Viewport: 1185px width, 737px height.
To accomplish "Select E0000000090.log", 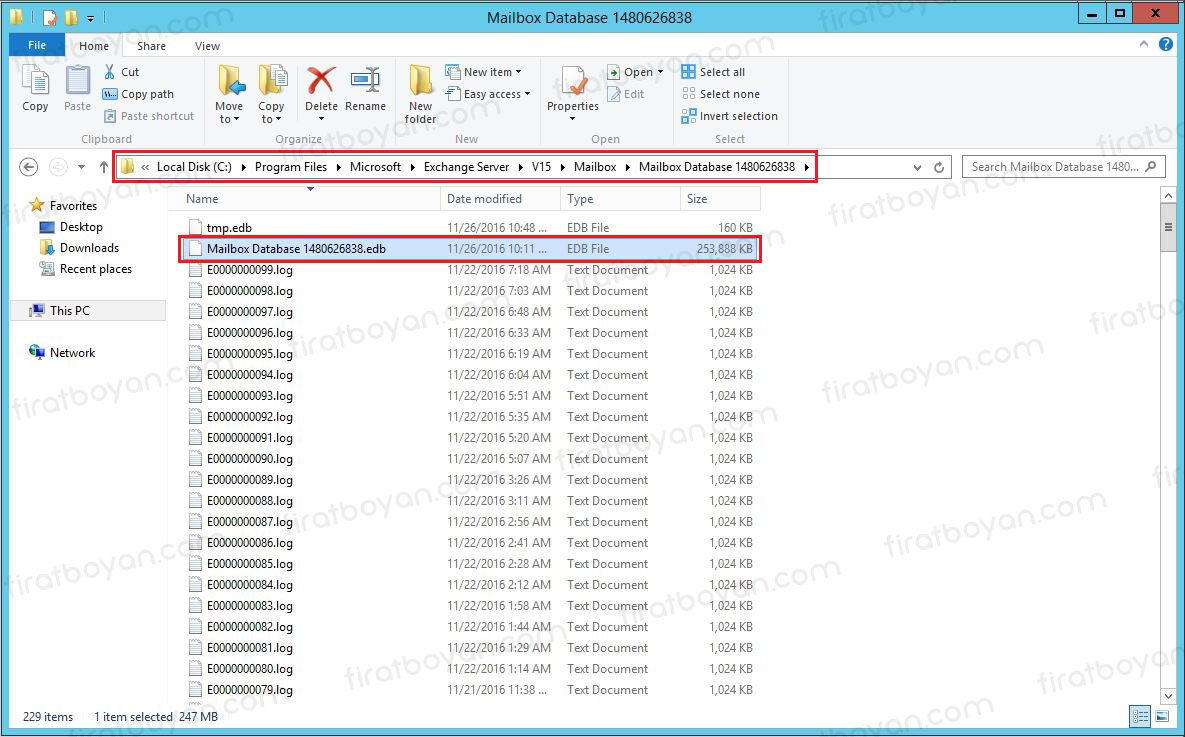I will (469, 459).
